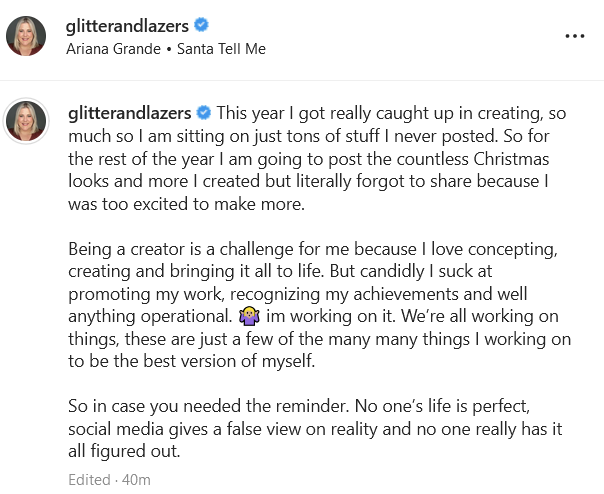Open the Santa Tell Me audio track
The height and width of the screenshot is (494, 604).
(x=221, y=49)
